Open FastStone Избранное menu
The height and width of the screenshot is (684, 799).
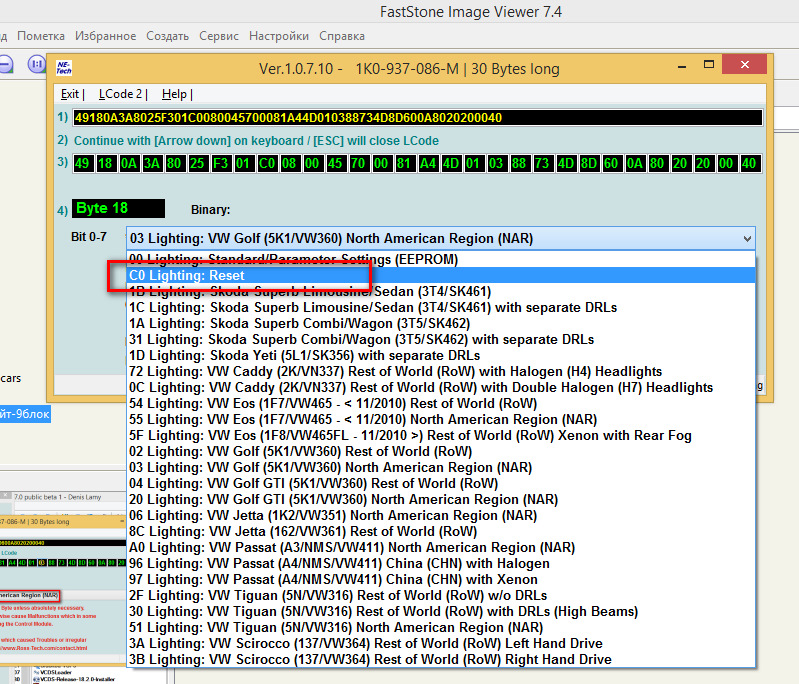click(x=105, y=36)
